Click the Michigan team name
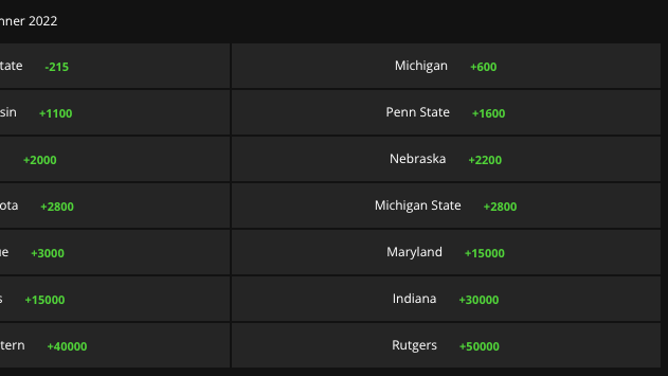This screenshot has width=668, height=376. click(x=421, y=66)
